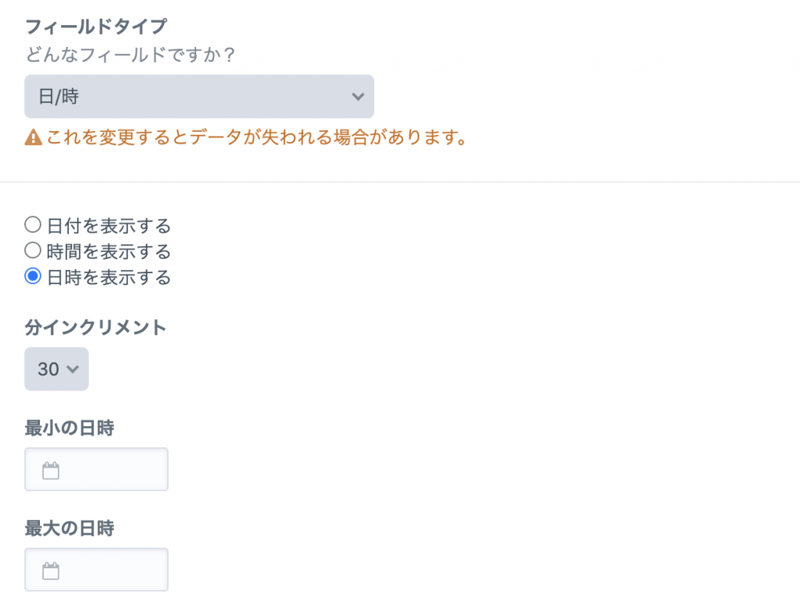800x612 pixels.
Task: Open the calendar picker for 最小の日時
Action: point(96,468)
